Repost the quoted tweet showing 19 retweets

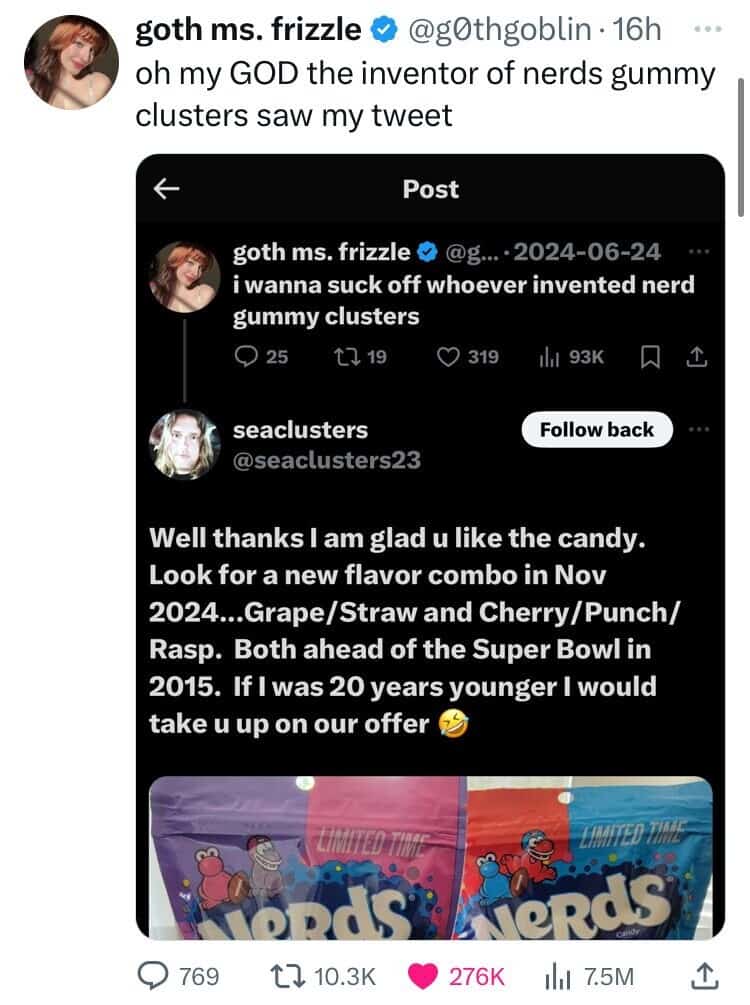347,356
